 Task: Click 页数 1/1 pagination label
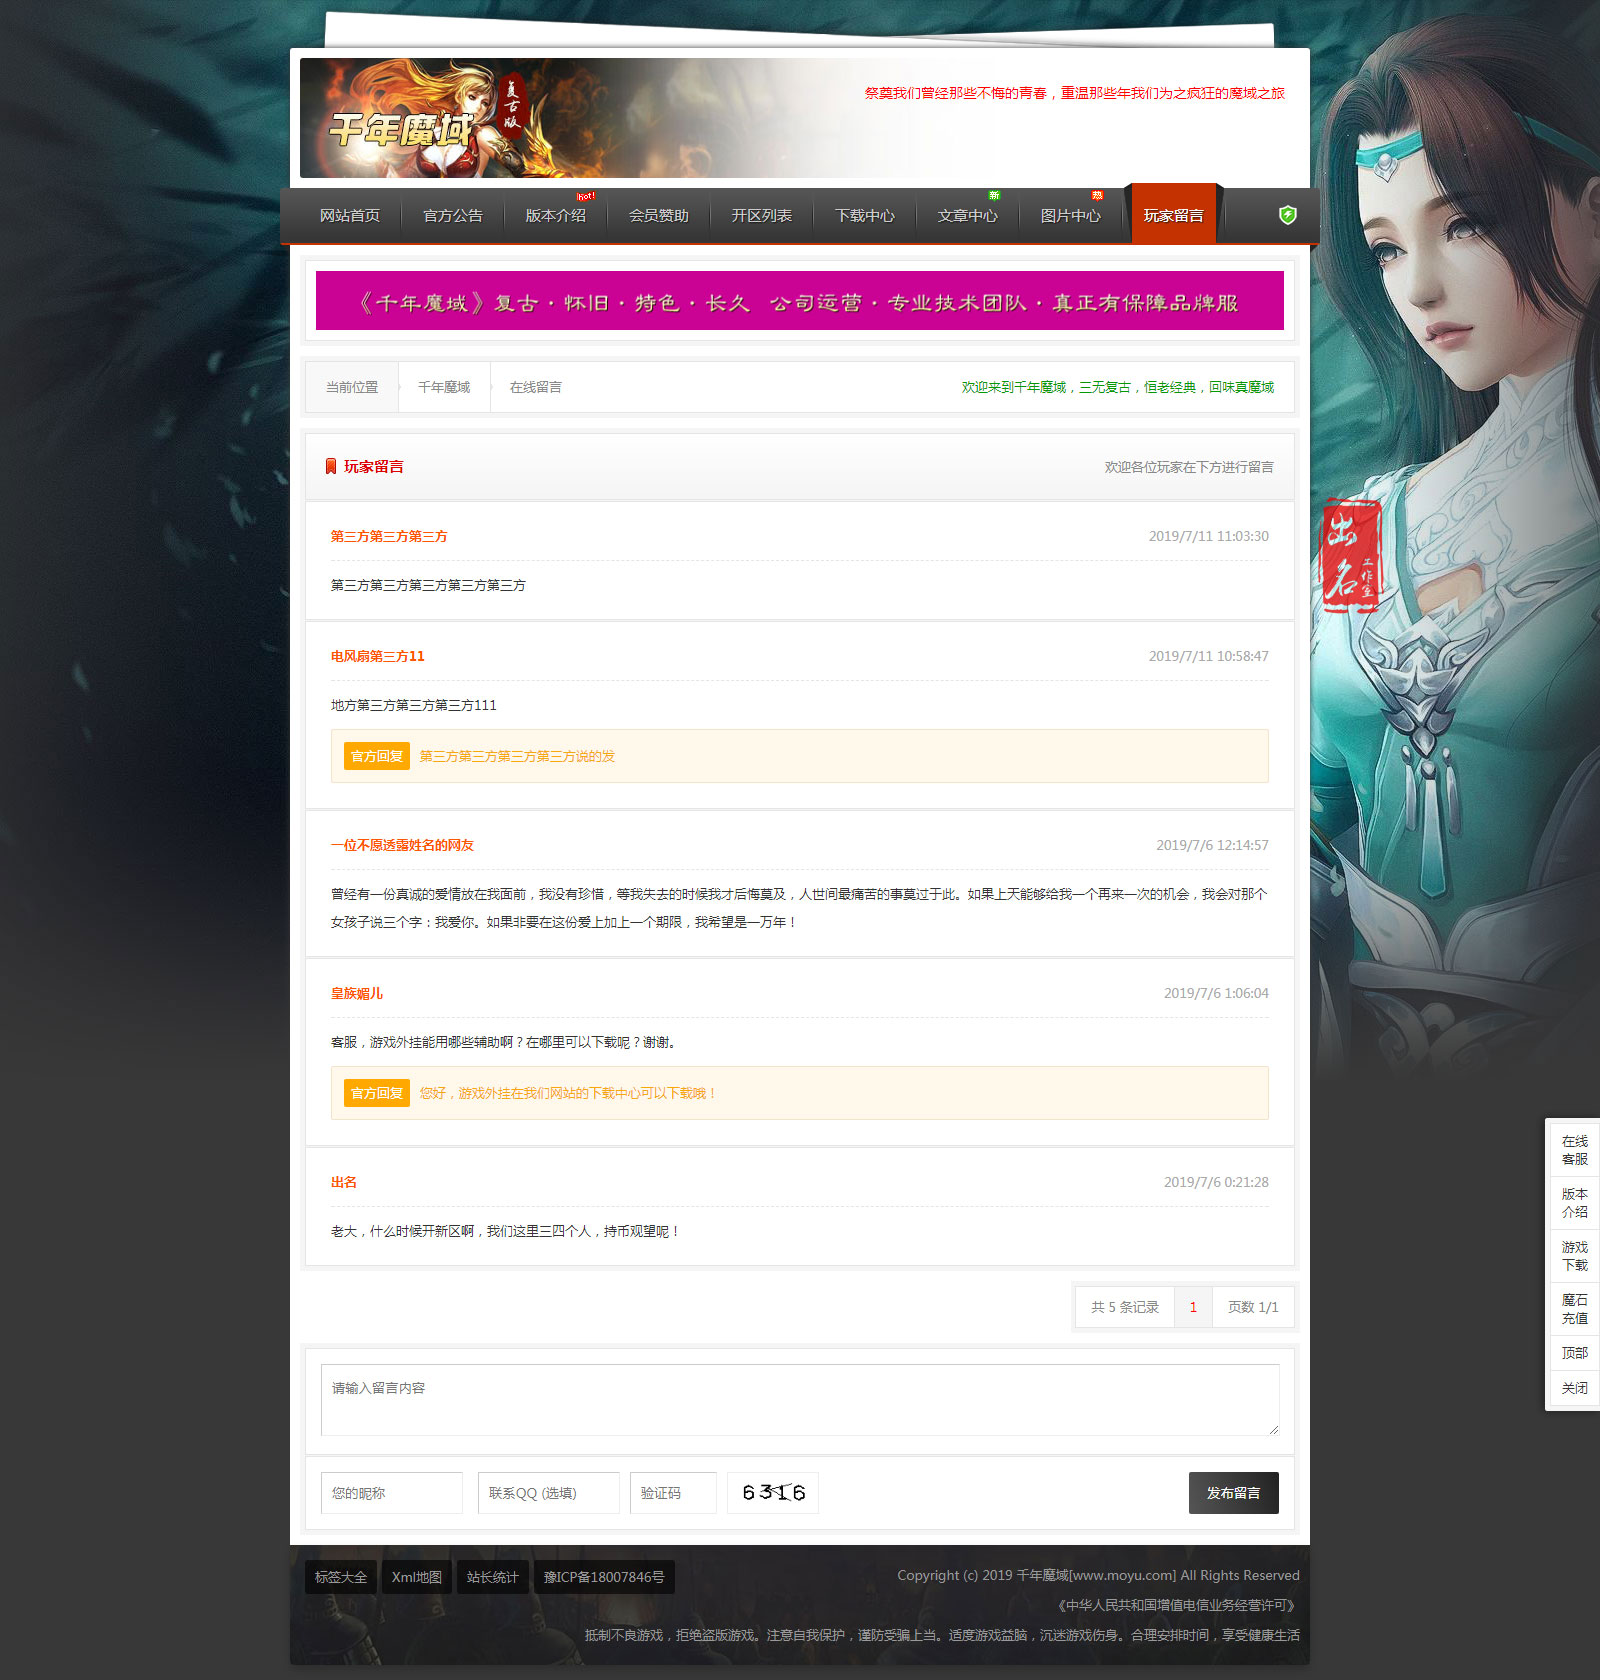pos(1253,1307)
